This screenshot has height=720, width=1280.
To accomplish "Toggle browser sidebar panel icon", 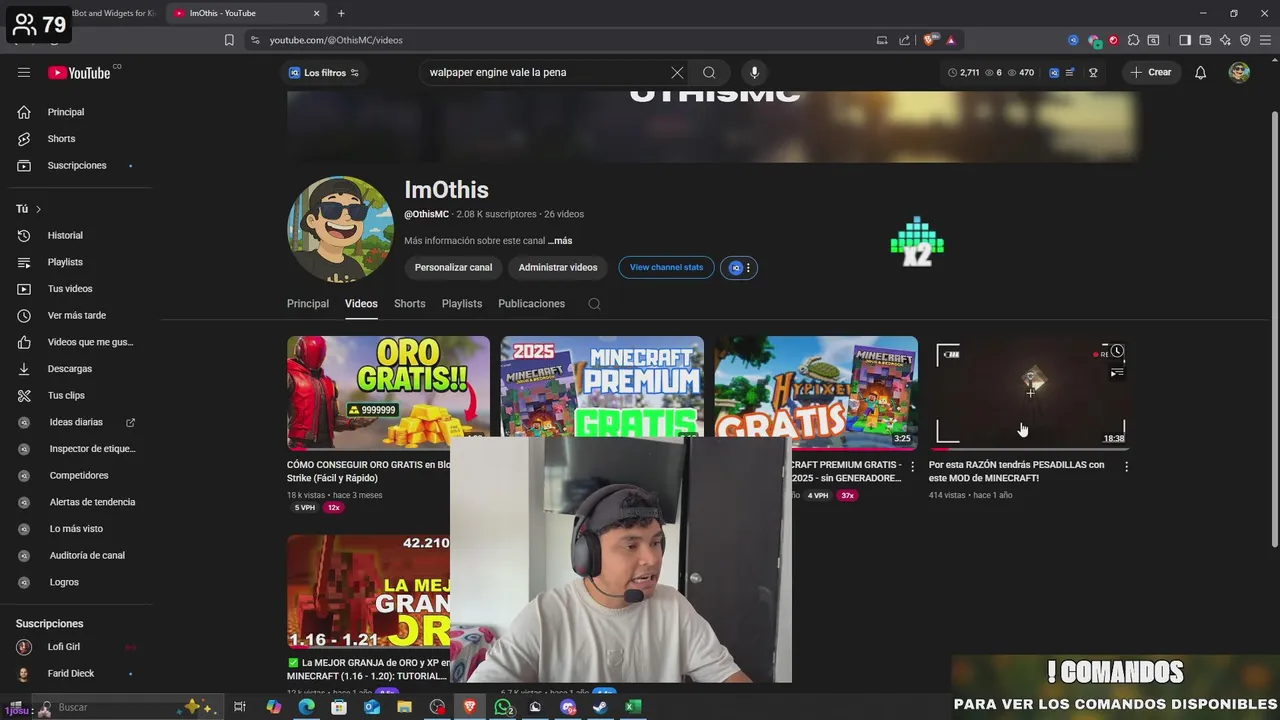I will coord(1185,40).
